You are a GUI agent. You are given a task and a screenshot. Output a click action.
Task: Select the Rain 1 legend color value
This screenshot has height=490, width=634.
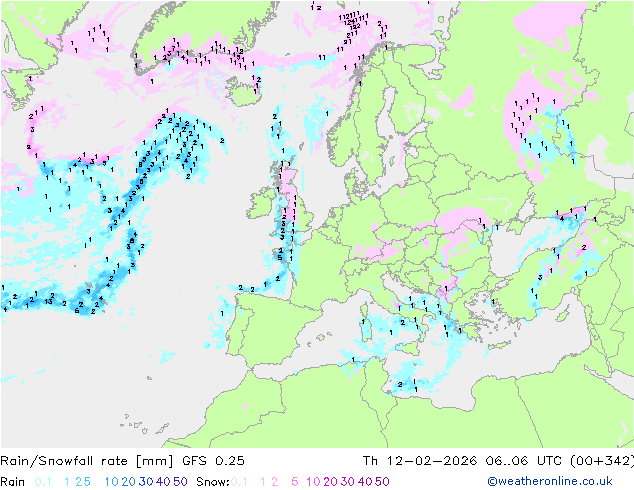(67, 482)
